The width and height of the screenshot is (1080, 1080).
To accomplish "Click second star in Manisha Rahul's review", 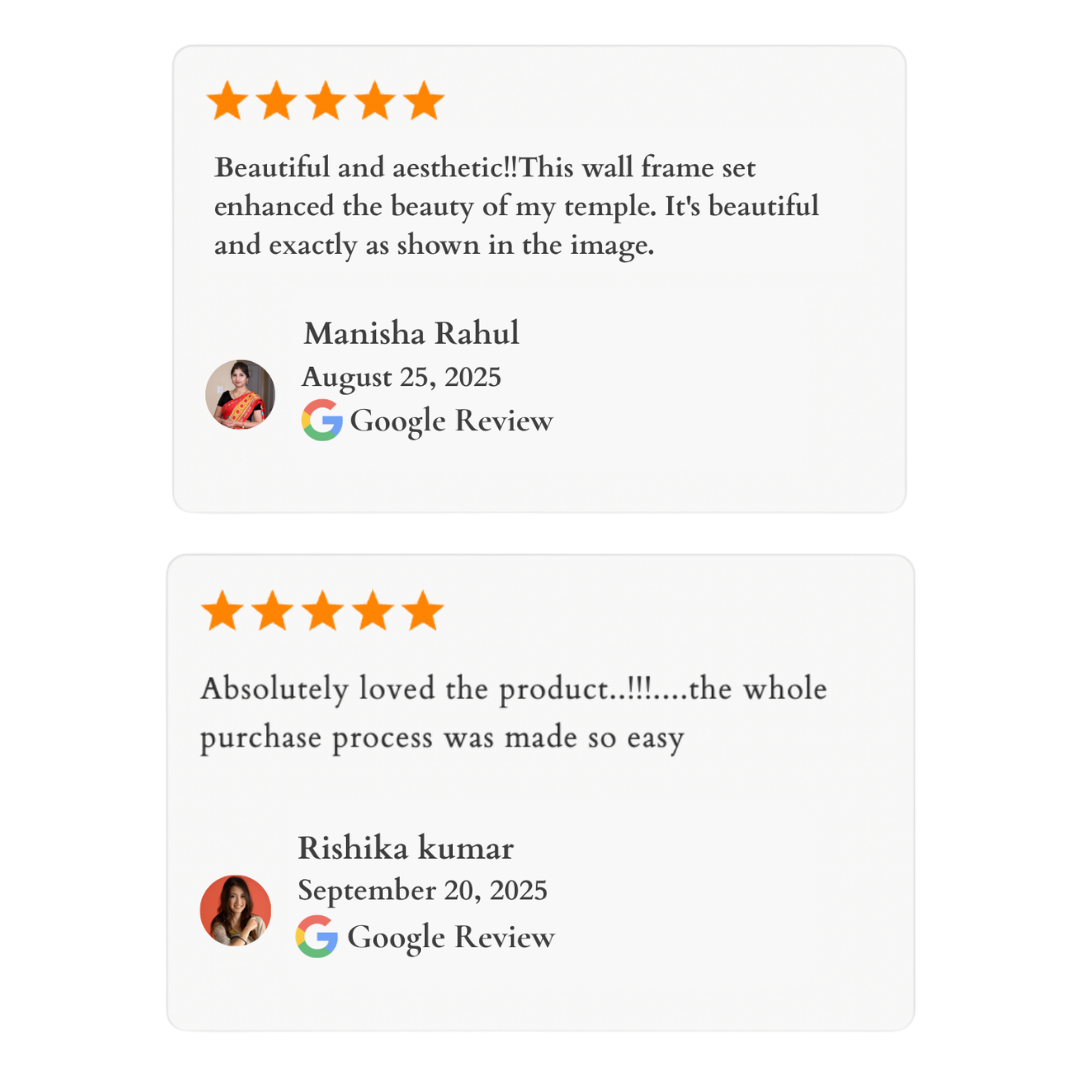I will (x=276, y=102).
